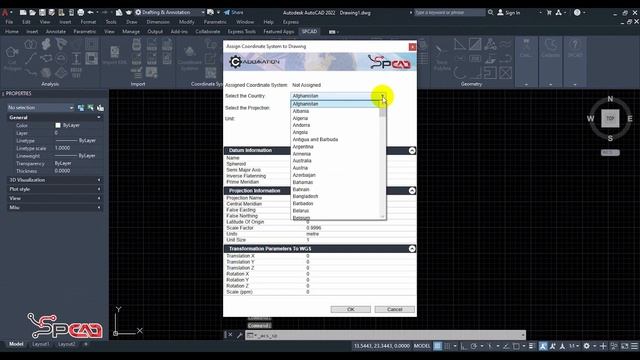Click the N compass letter on ViewCube
The image size is (640, 360).
(x=610, y=99)
